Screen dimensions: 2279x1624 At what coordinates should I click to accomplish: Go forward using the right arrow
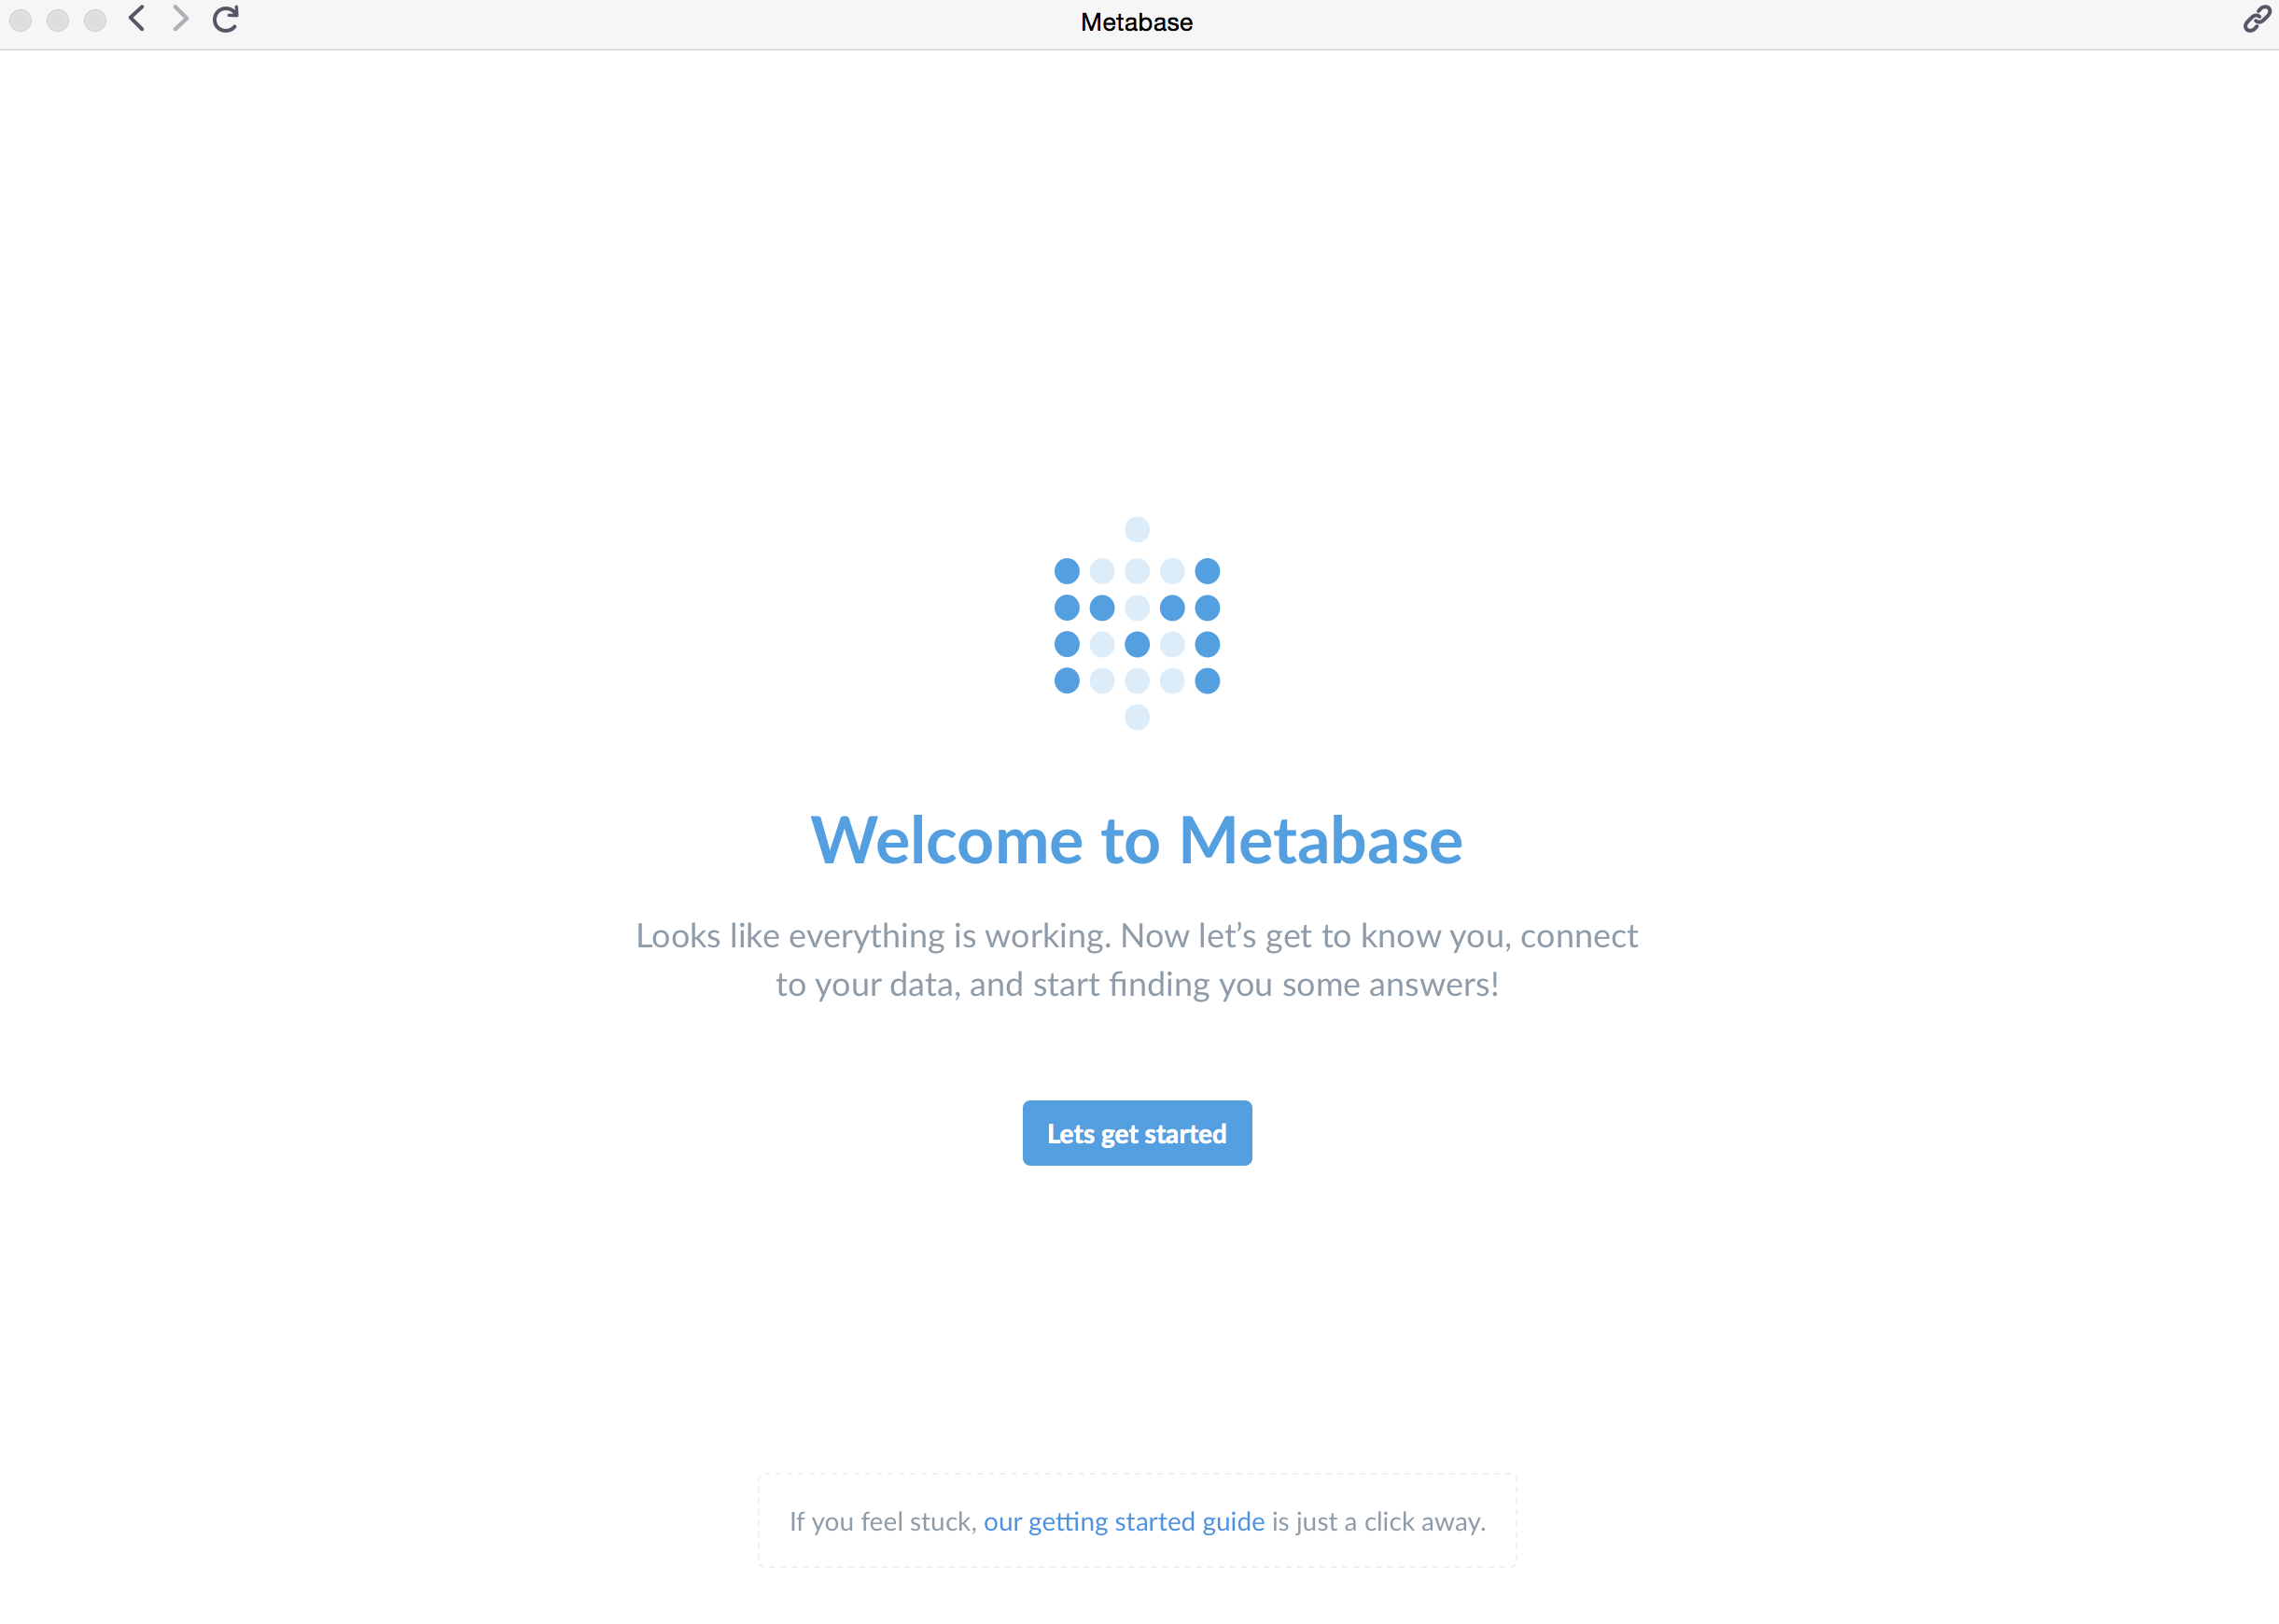pos(180,19)
